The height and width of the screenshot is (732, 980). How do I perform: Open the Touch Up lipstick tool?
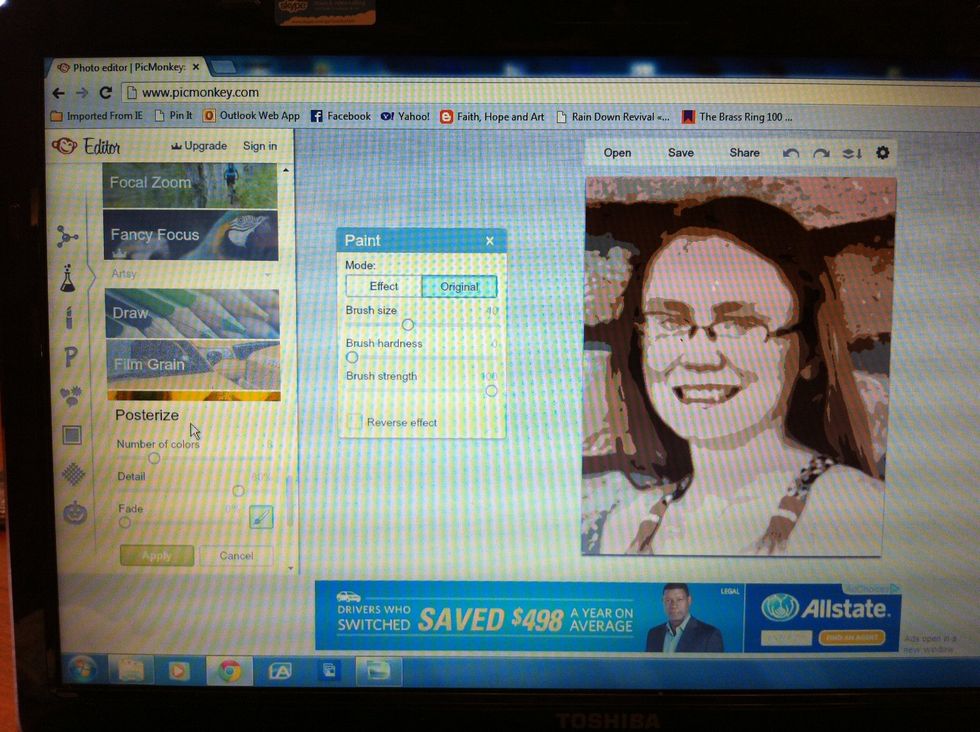click(69, 317)
